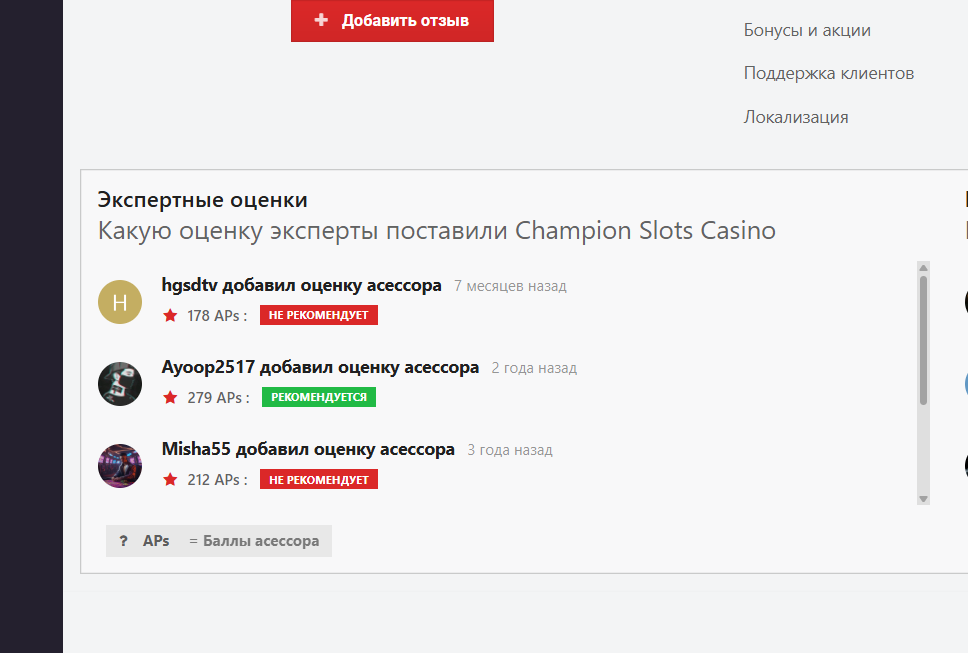Click the Ayoop2517 profile avatar
Image resolution: width=968 pixels, height=653 pixels.
point(120,384)
